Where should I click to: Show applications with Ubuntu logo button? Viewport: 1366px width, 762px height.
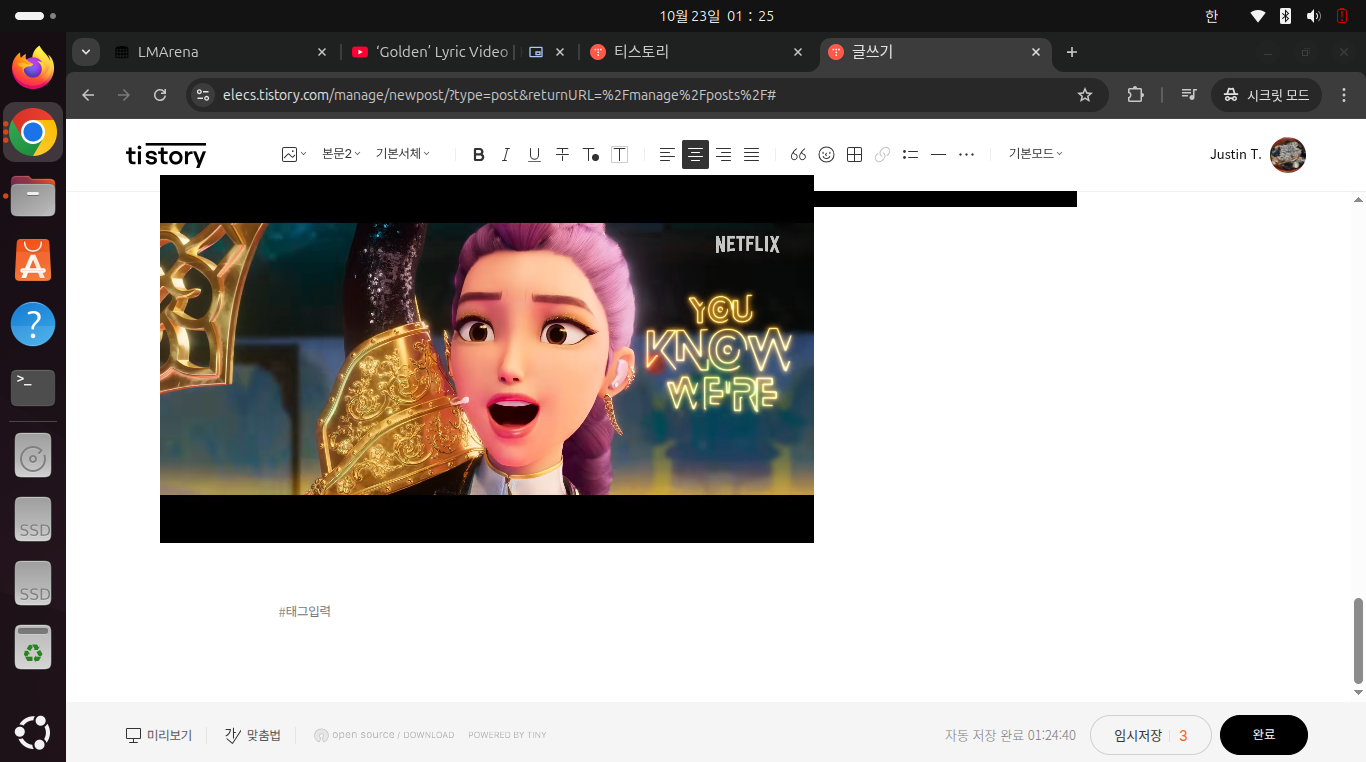point(33,734)
